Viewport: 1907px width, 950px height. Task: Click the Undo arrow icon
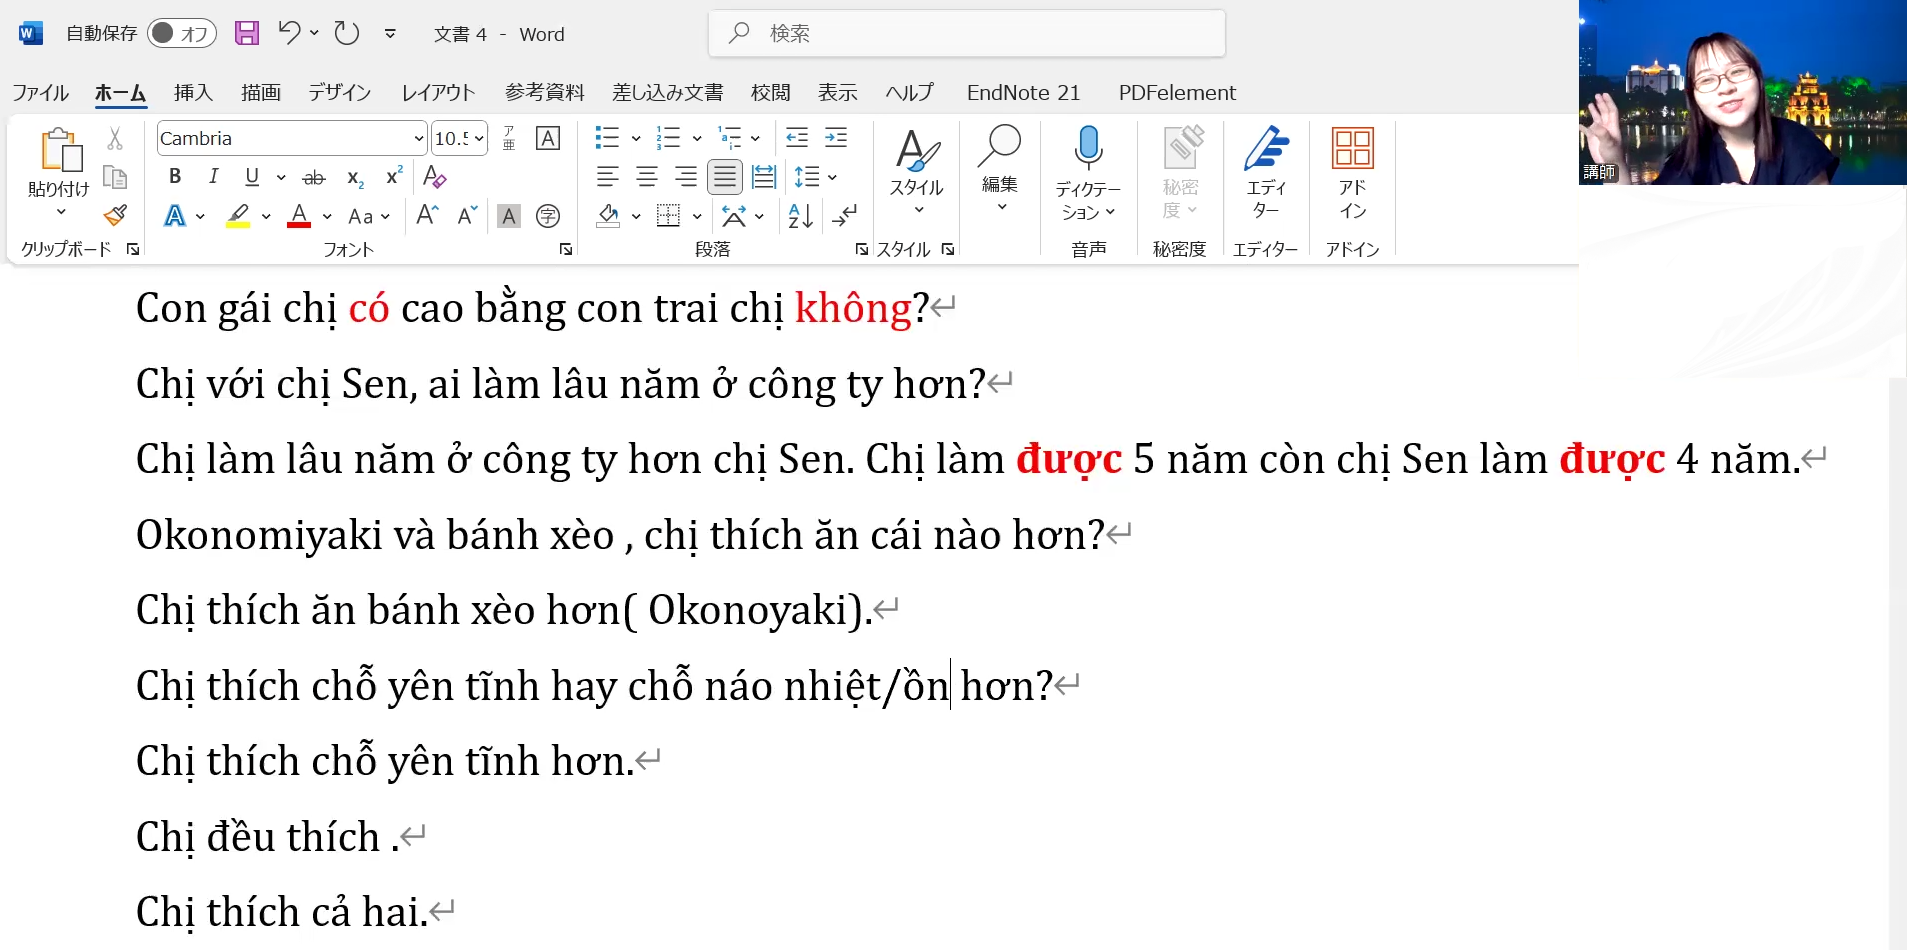coord(289,34)
